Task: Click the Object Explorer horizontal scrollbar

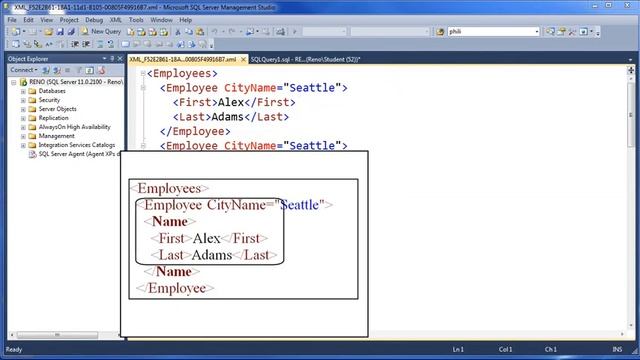Action: tap(57, 335)
